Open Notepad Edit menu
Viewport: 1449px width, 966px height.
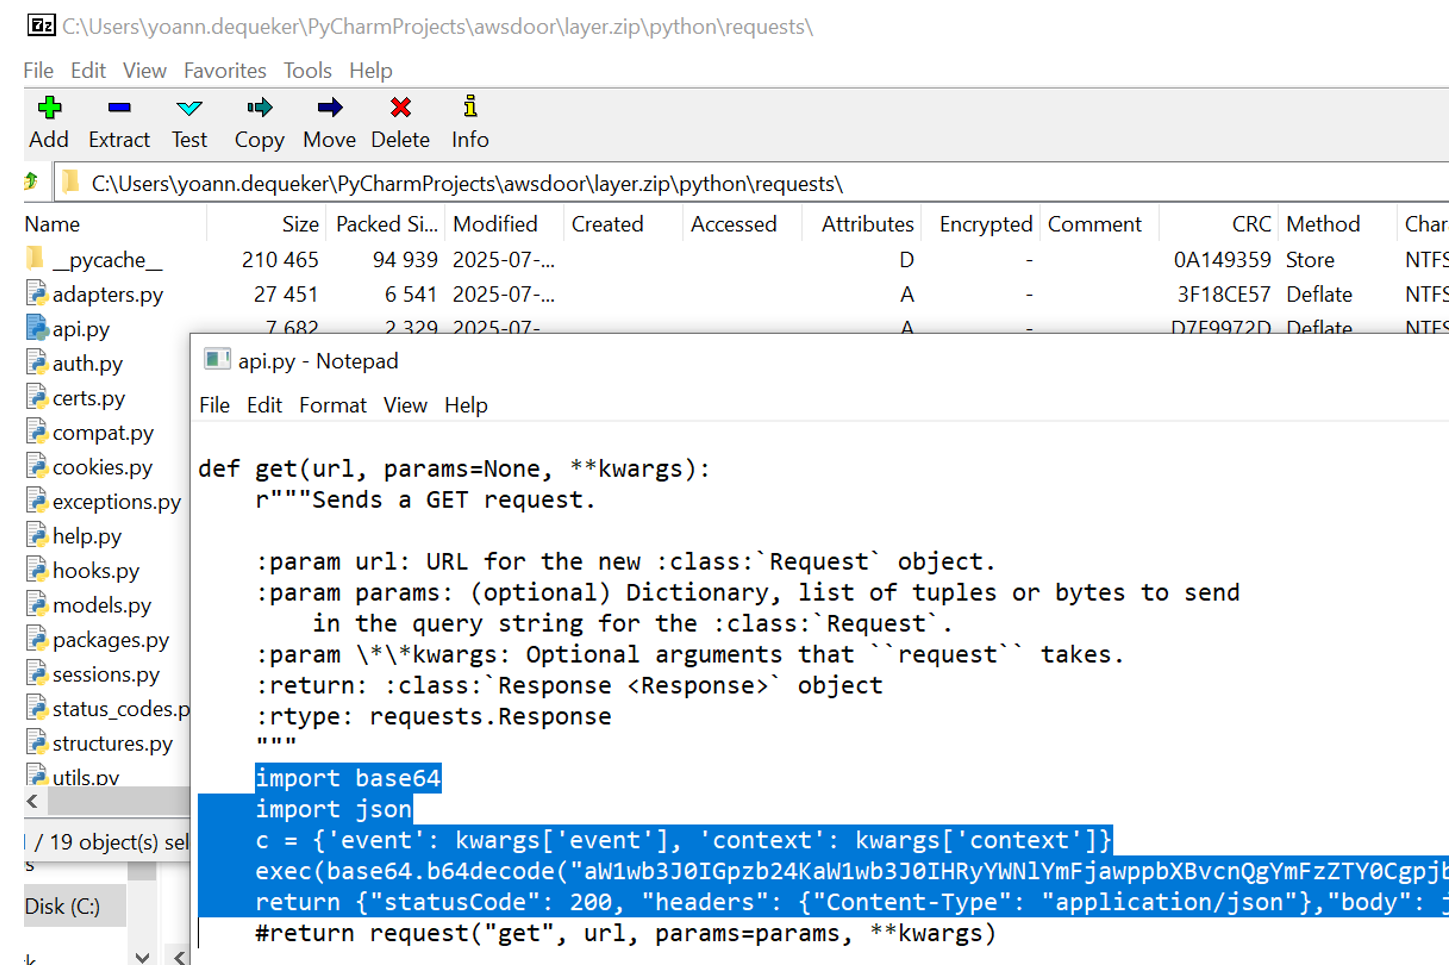[x=264, y=405]
